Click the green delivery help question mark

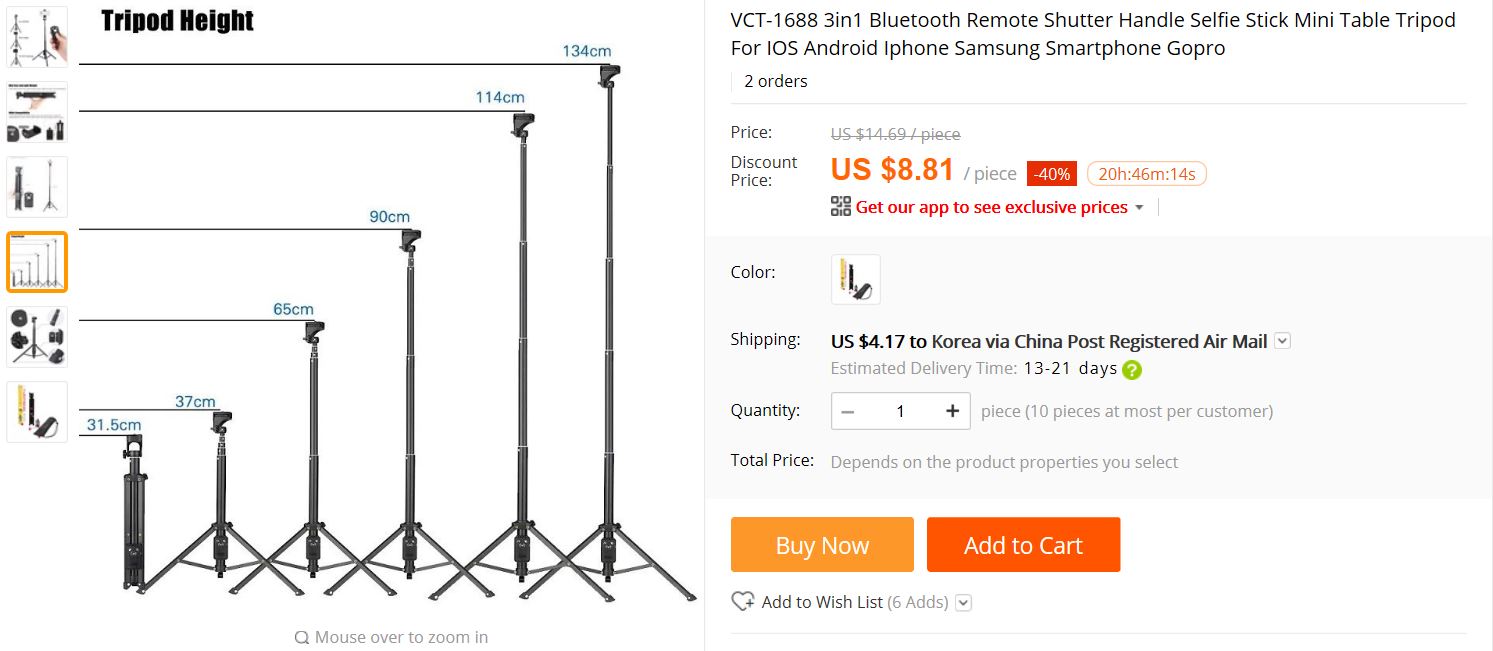point(1132,369)
